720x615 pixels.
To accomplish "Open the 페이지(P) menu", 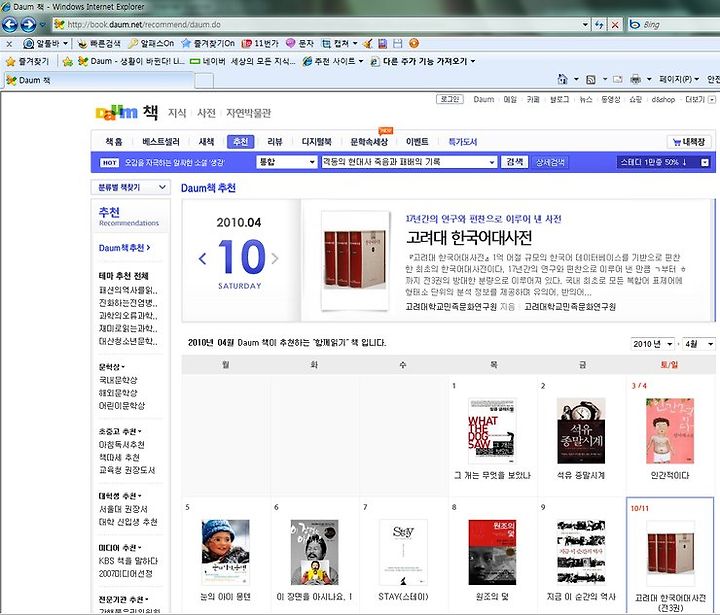I will tap(679, 79).
